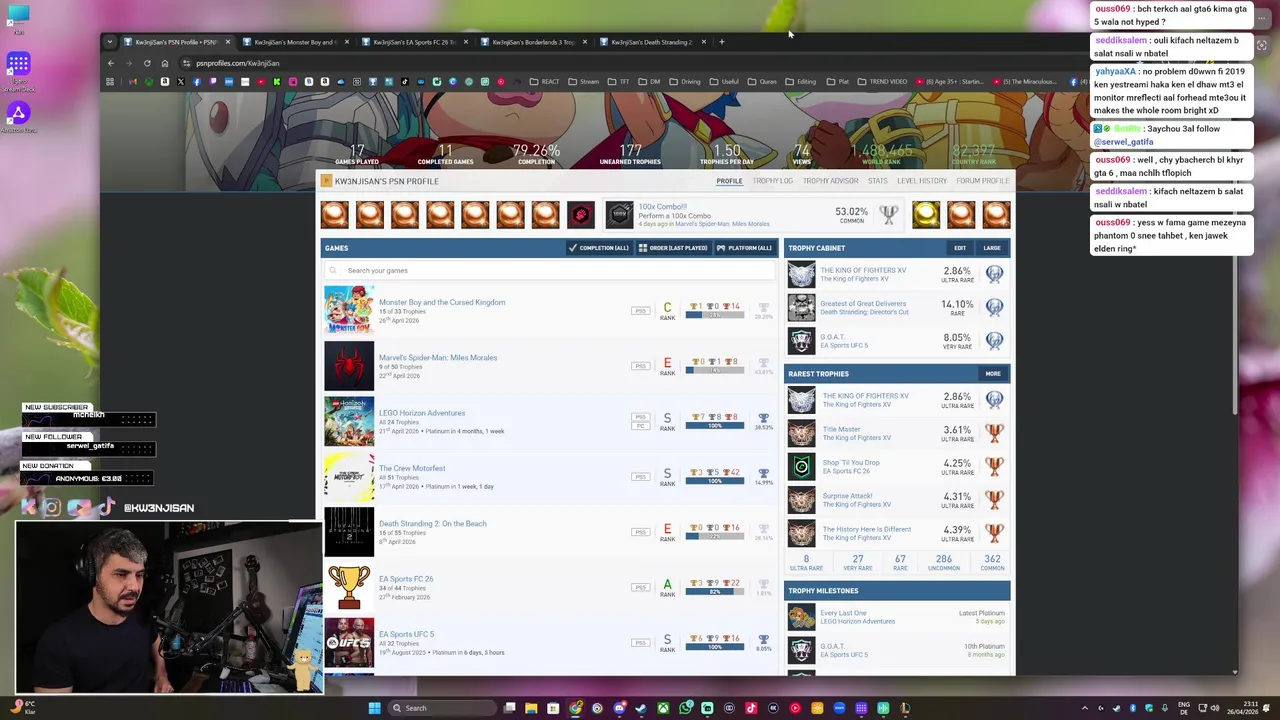This screenshot has height=720, width=1280.
Task: Open Steam from the taskbar
Action: [640, 708]
